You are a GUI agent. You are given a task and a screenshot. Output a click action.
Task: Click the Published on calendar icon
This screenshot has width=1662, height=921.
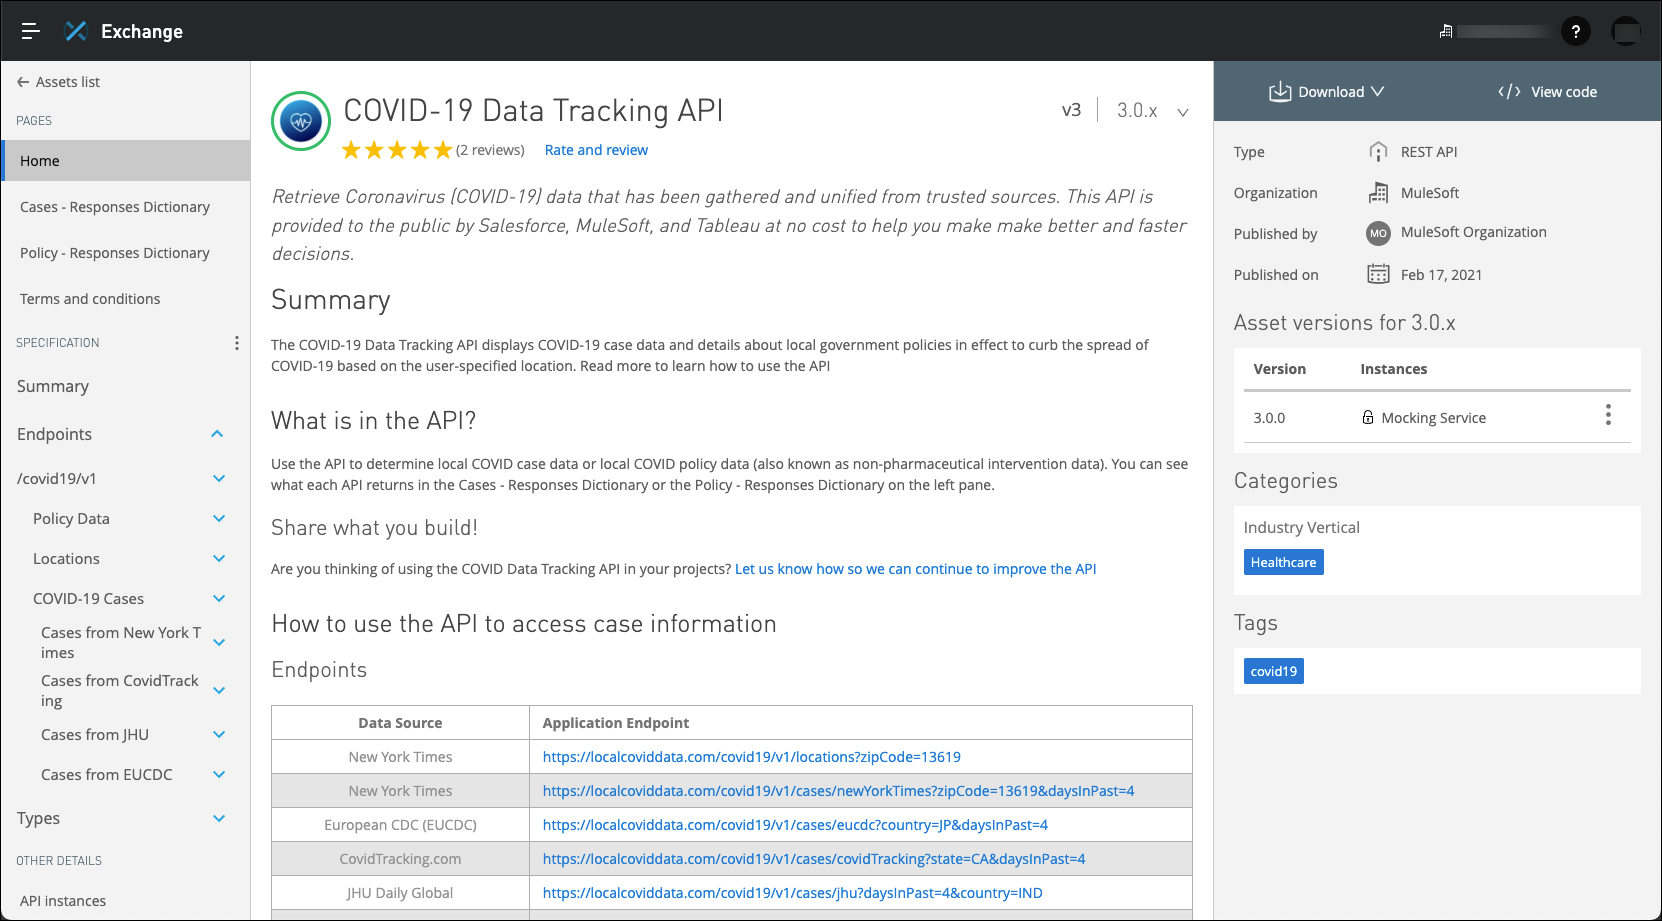(x=1378, y=274)
